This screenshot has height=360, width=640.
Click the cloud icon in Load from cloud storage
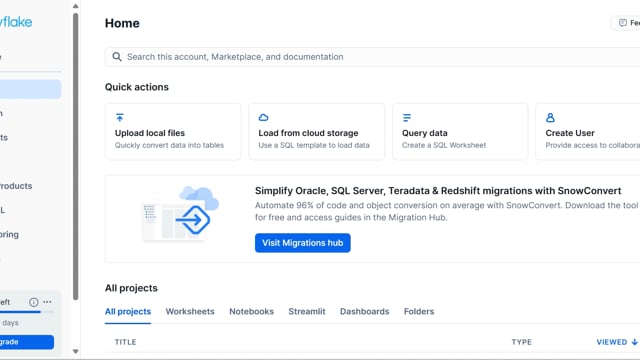(x=263, y=118)
